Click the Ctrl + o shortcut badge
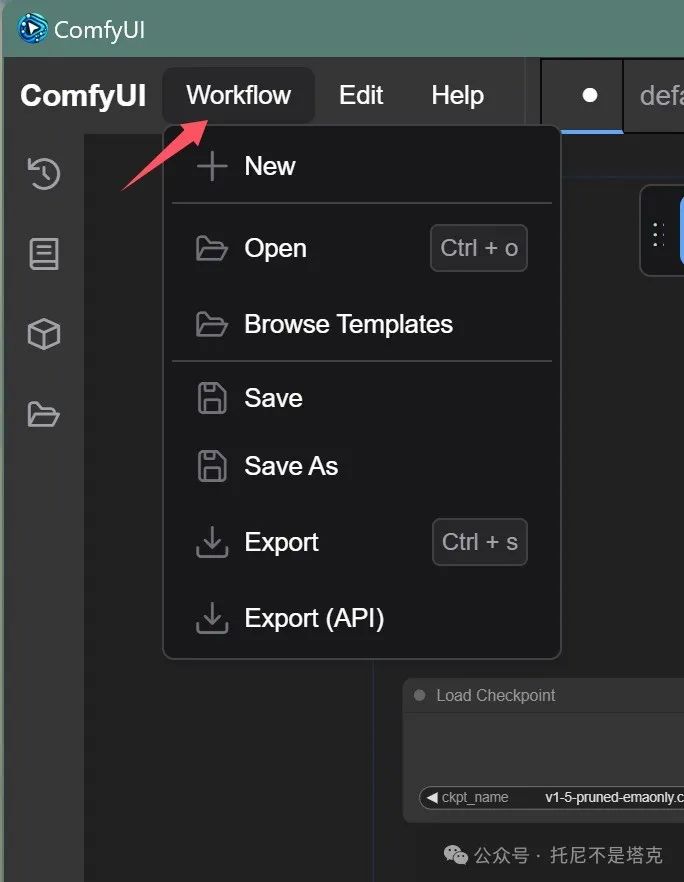The image size is (684, 882). pos(479,248)
